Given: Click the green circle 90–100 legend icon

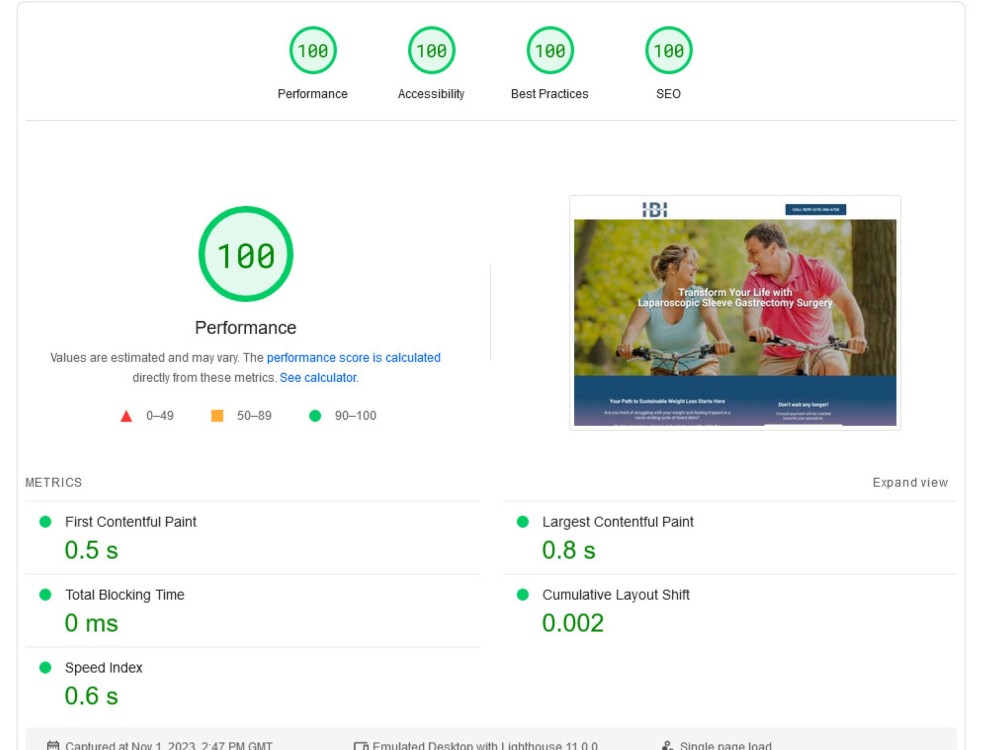Looking at the screenshot, I should tap(315, 416).
